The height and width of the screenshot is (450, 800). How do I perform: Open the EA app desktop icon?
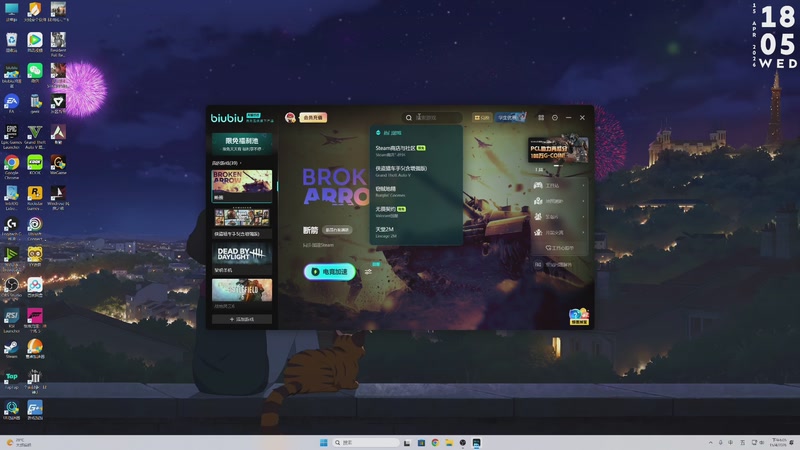click(11, 104)
